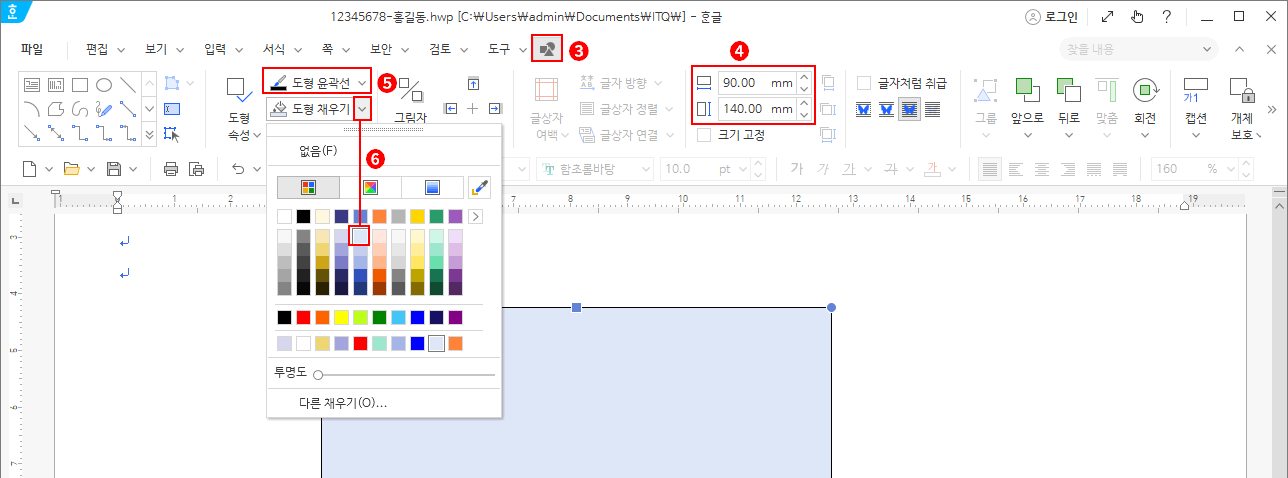Open the 파일 menu

(32, 48)
